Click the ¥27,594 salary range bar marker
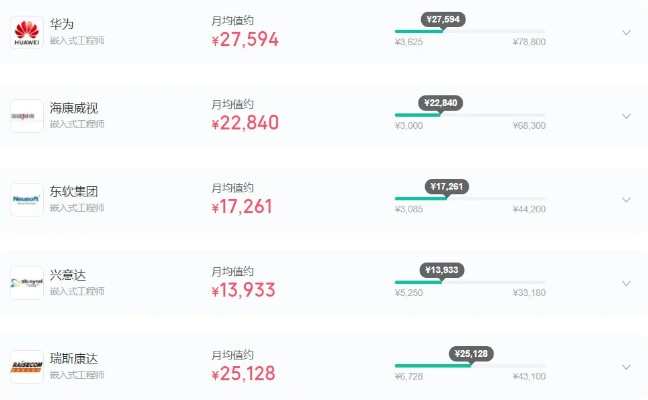Screen dimensions: 648x400 click(x=443, y=19)
